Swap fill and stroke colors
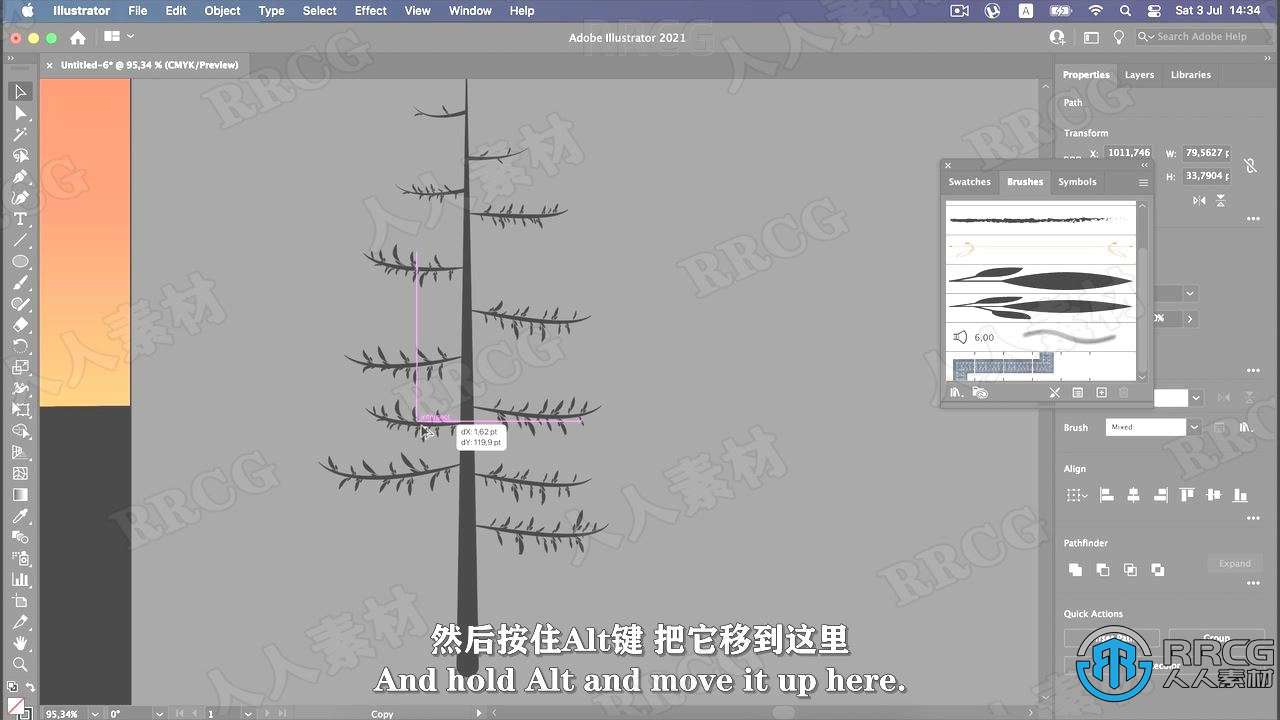Screen dimensions: 1280x720 pos(30,687)
